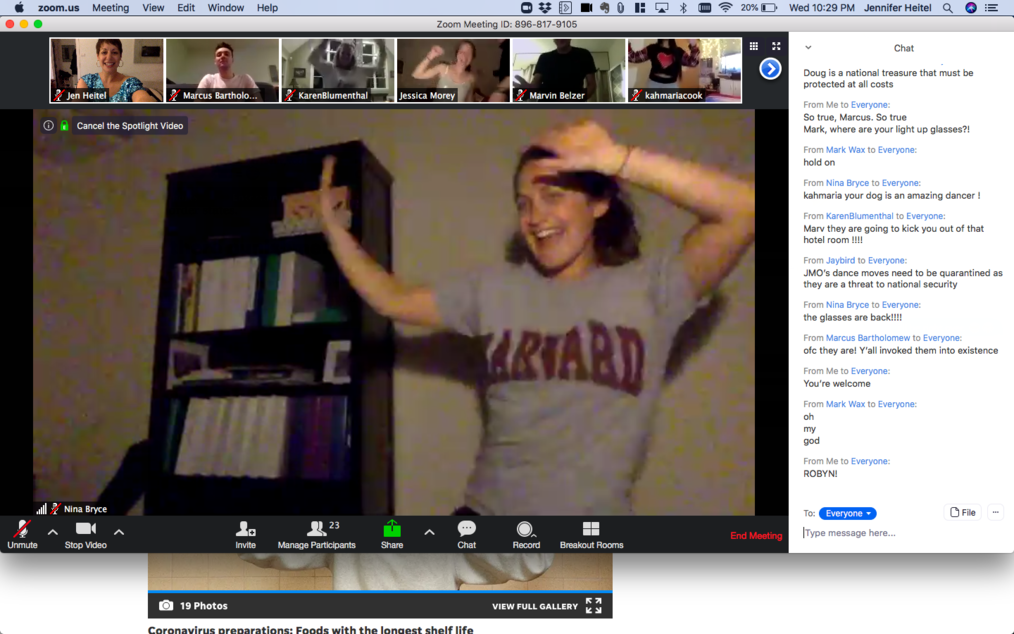Open the Everyone recipient dropdown
Image resolution: width=1014 pixels, height=634 pixels.
point(847,513)
